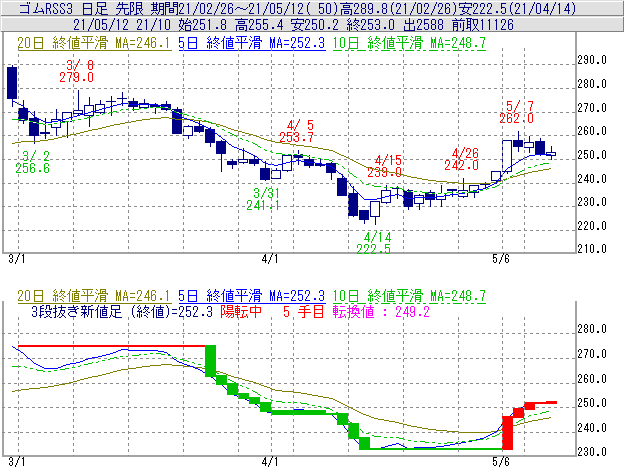Click the 3段抜き新値足 (終値)=252.3 label
624x473 pixels.
(122, 311)
